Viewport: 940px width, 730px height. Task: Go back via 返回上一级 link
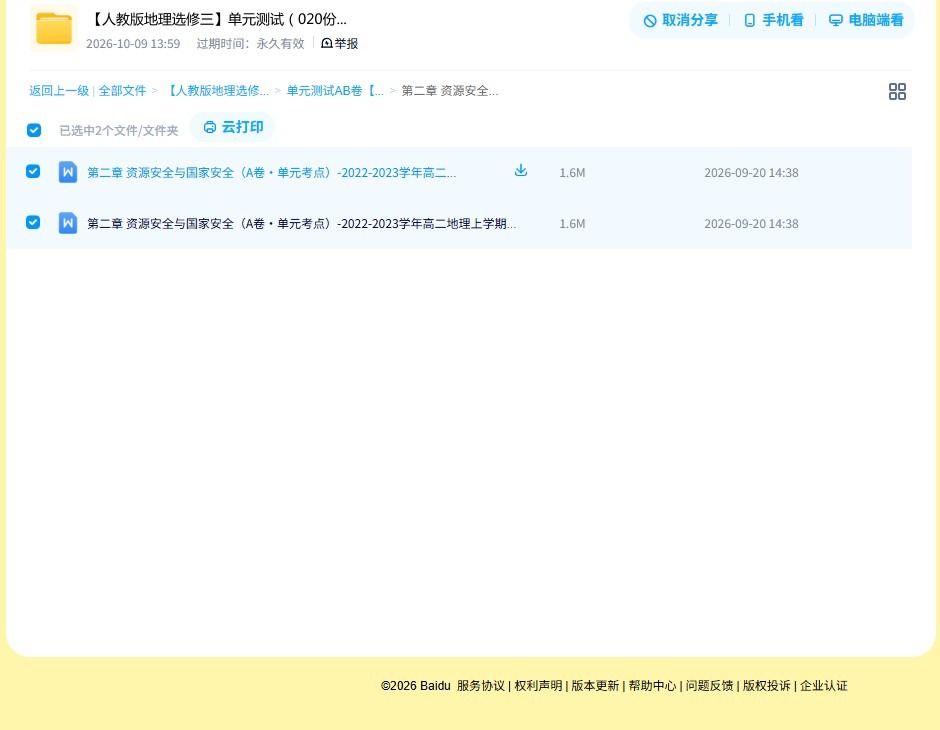tap(59, 91)
